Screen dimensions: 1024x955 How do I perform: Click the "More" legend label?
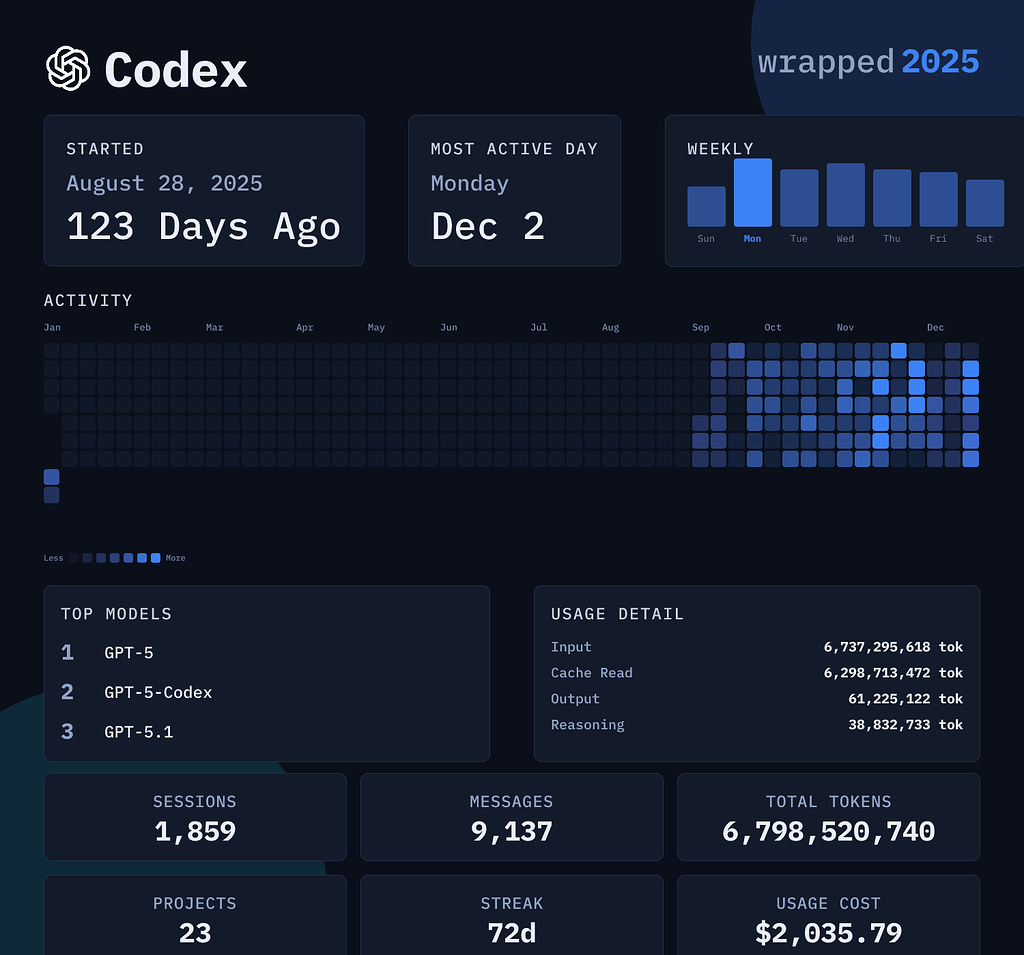[x=176, y=558]
